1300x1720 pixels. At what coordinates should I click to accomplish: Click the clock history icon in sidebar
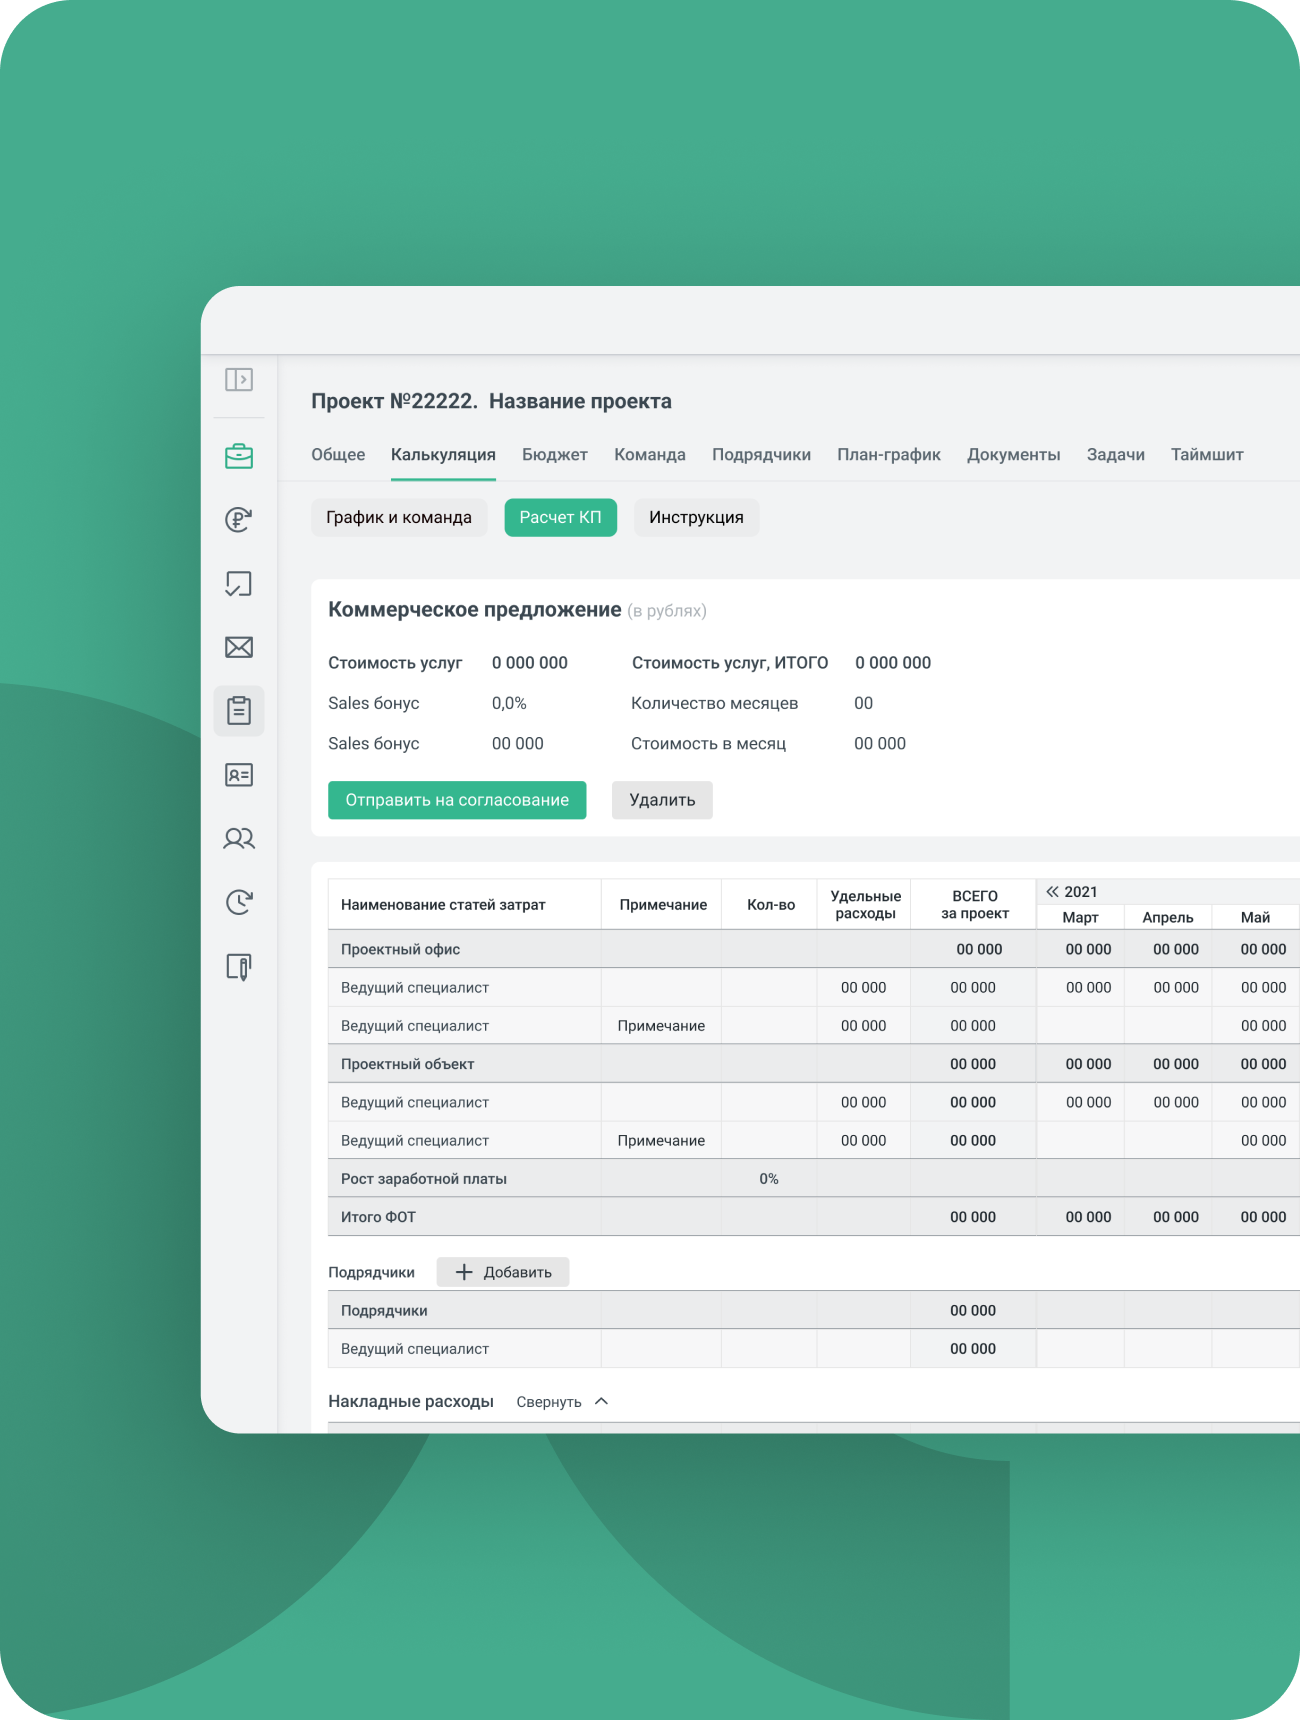click(x=239, y=903)
